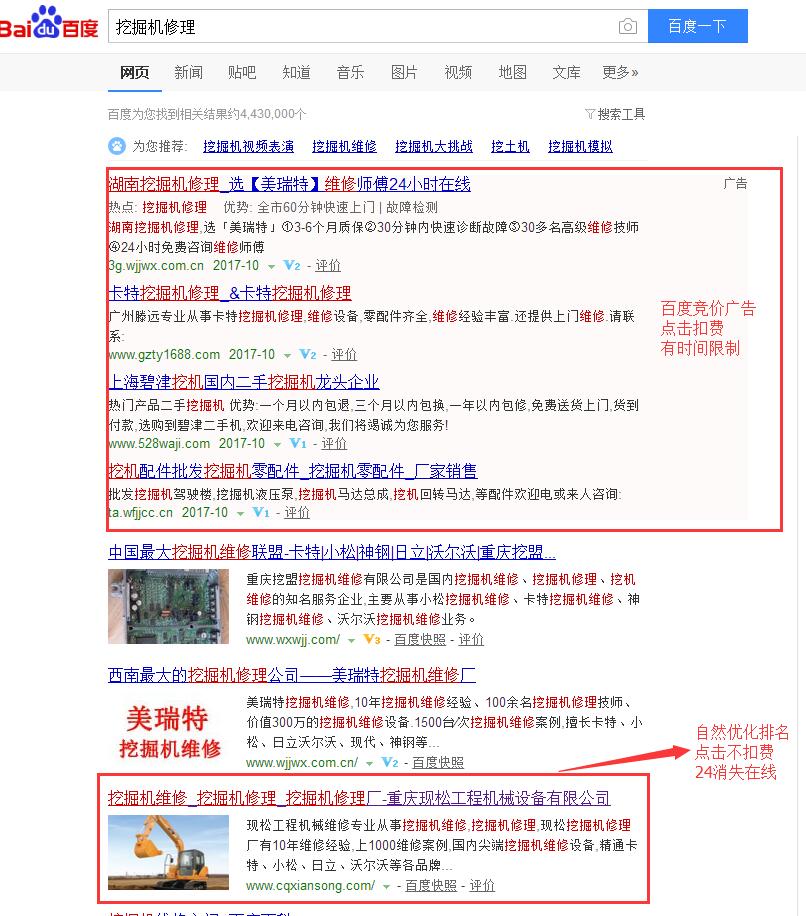The width and height of the screenshot is (806, 916).
Task: Click the blue icon beside 为您推荐
Action: click(x=117, y=147)
